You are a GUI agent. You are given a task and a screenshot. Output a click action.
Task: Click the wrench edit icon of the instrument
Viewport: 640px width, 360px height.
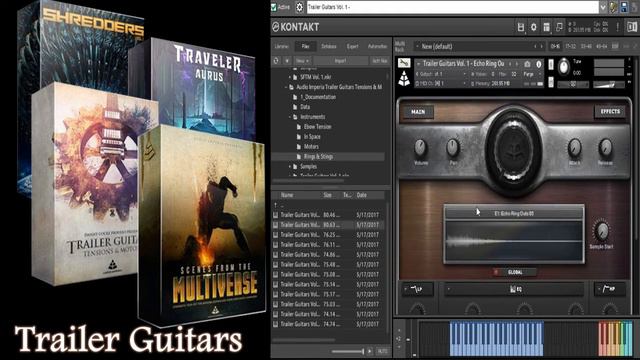click(404, 63)
